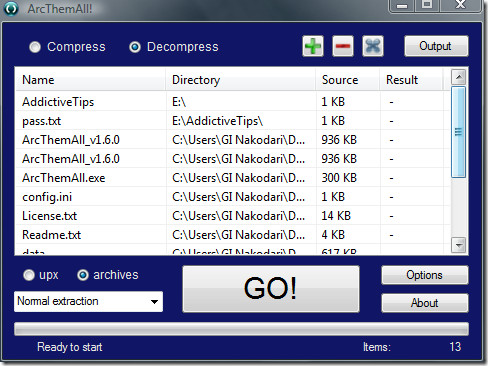The image size is (488, 366).
Task: Click the list scrollbar up arrow
Action: 459,77
